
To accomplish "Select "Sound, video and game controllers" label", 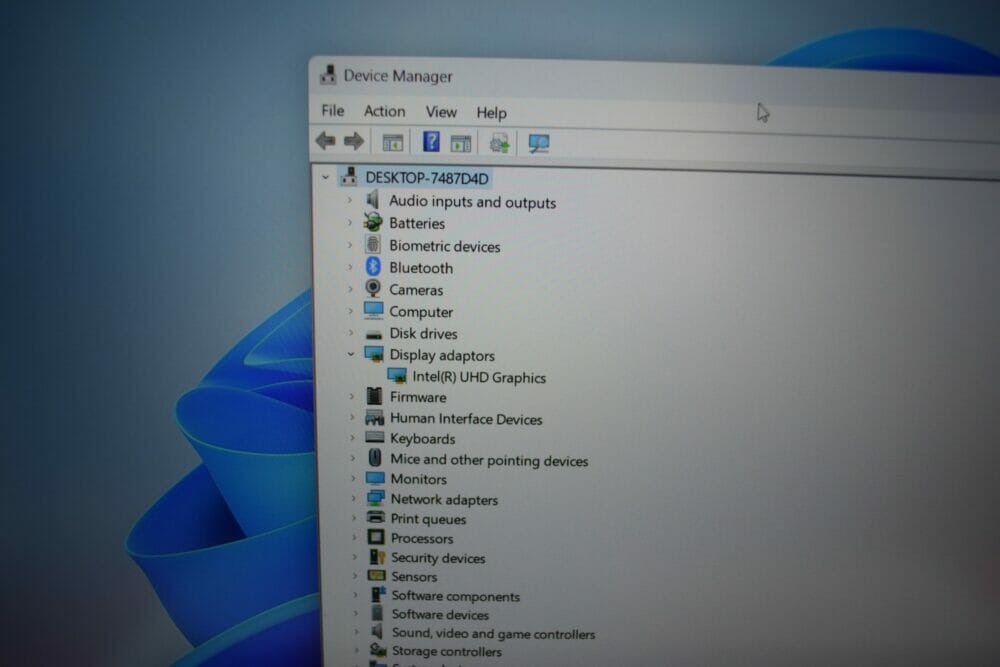I will tap(493, 633).
